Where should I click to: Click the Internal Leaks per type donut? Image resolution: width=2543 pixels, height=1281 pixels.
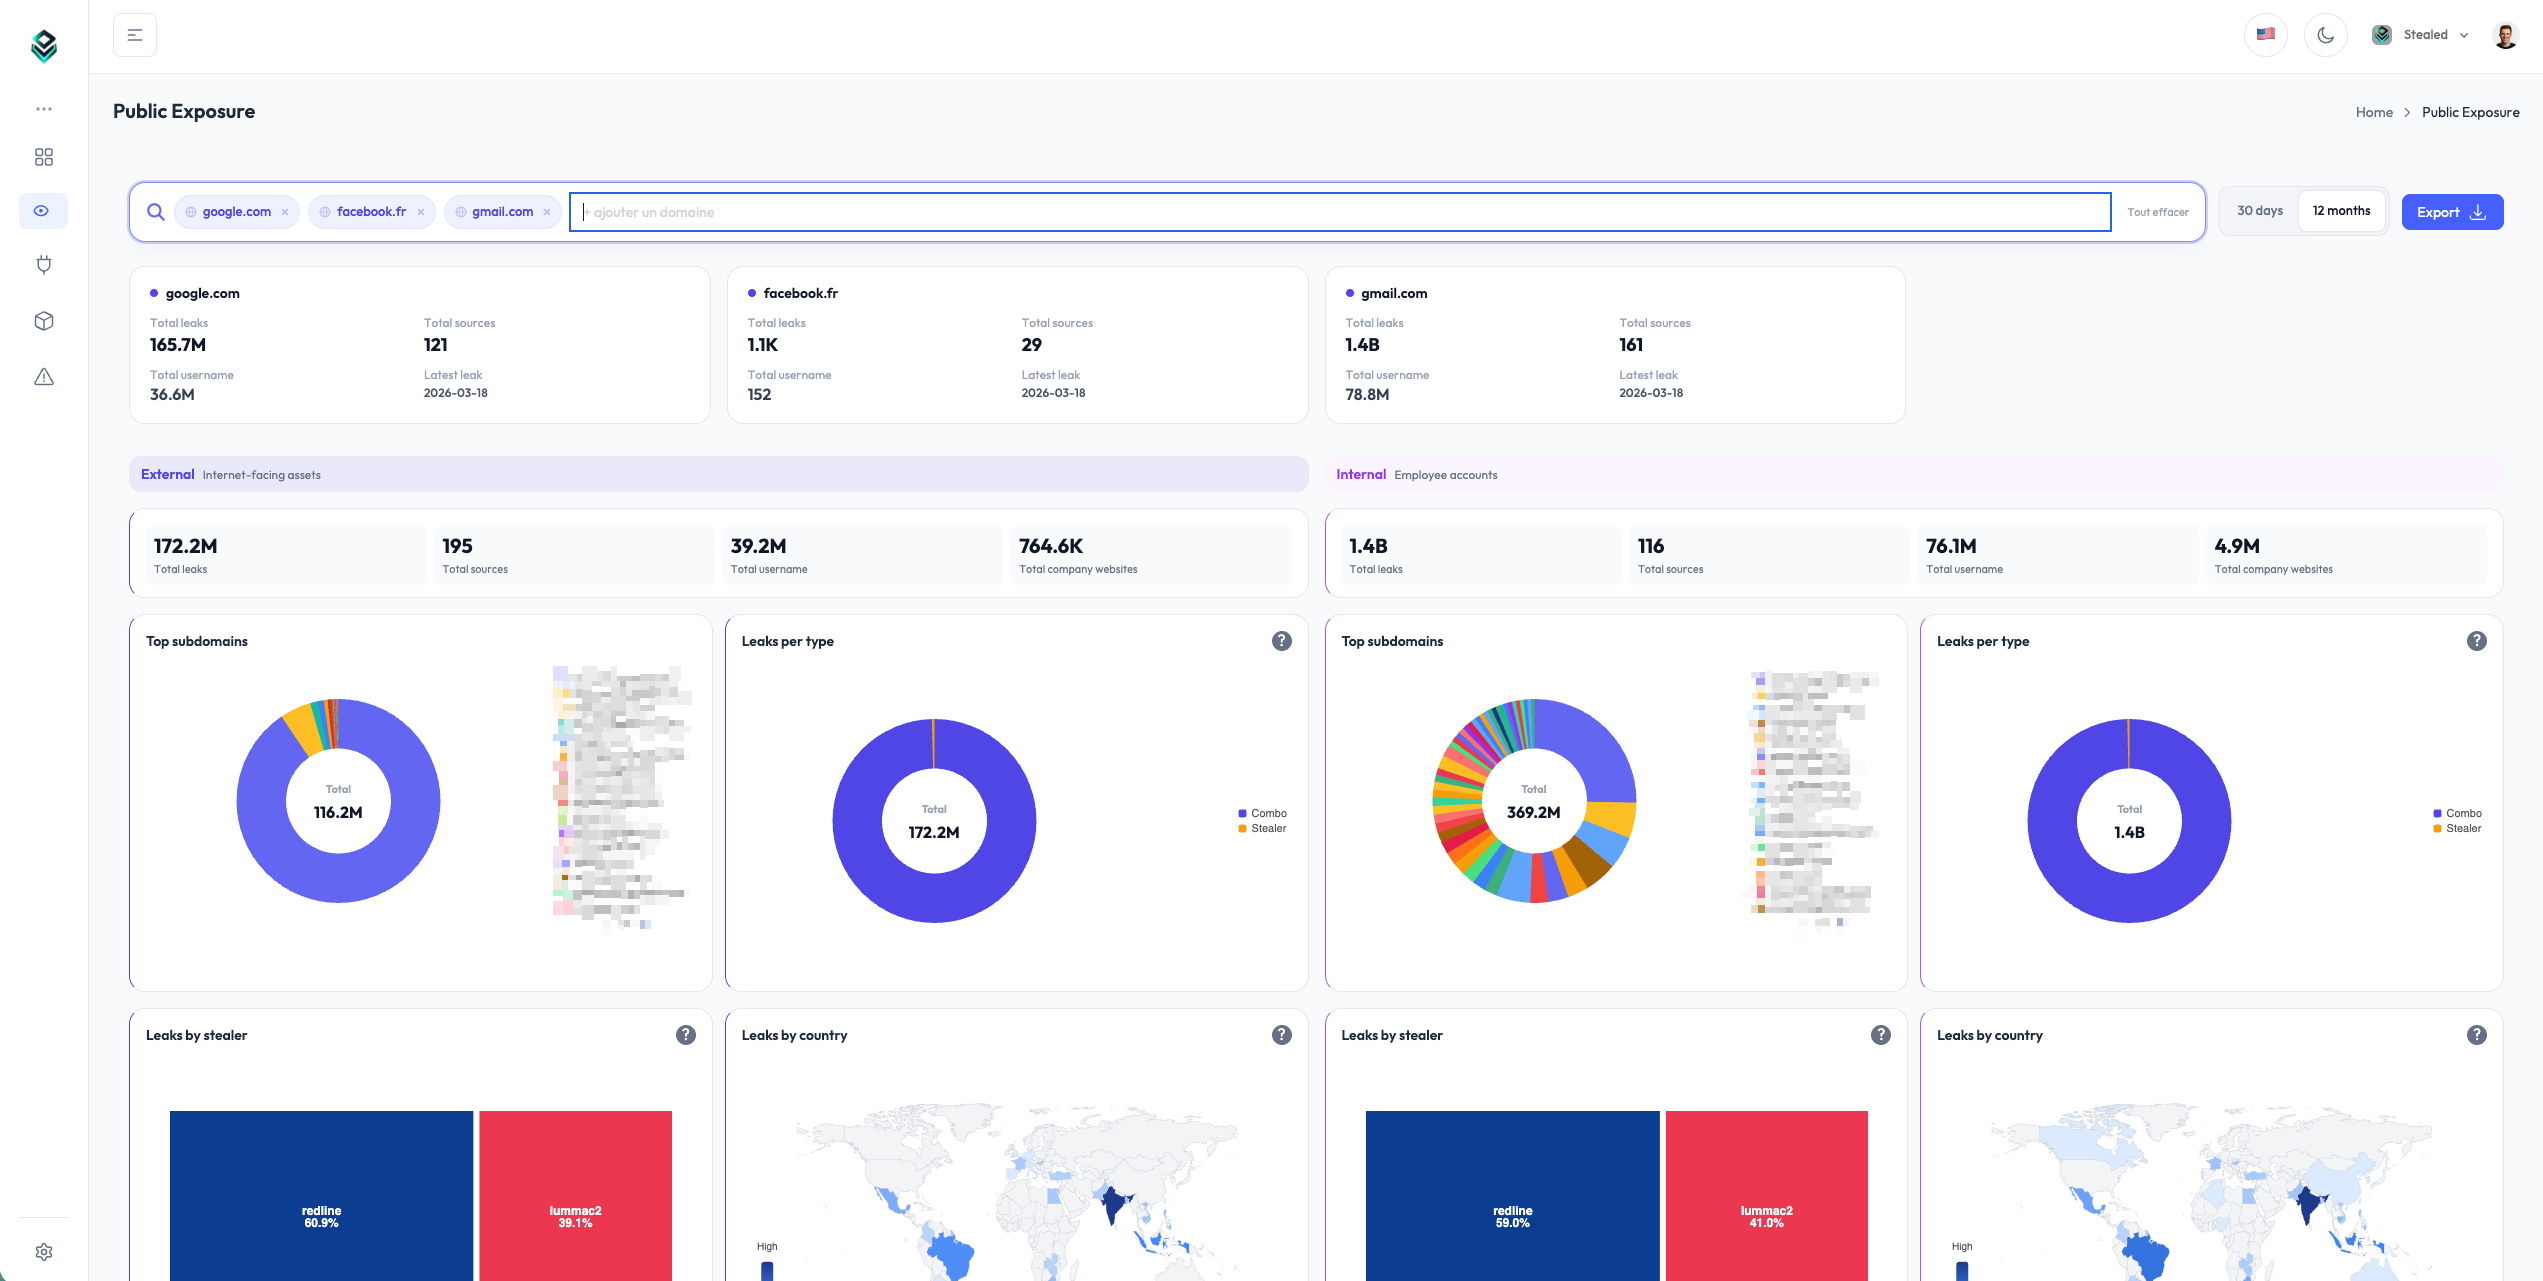[x=2129, y=821]
